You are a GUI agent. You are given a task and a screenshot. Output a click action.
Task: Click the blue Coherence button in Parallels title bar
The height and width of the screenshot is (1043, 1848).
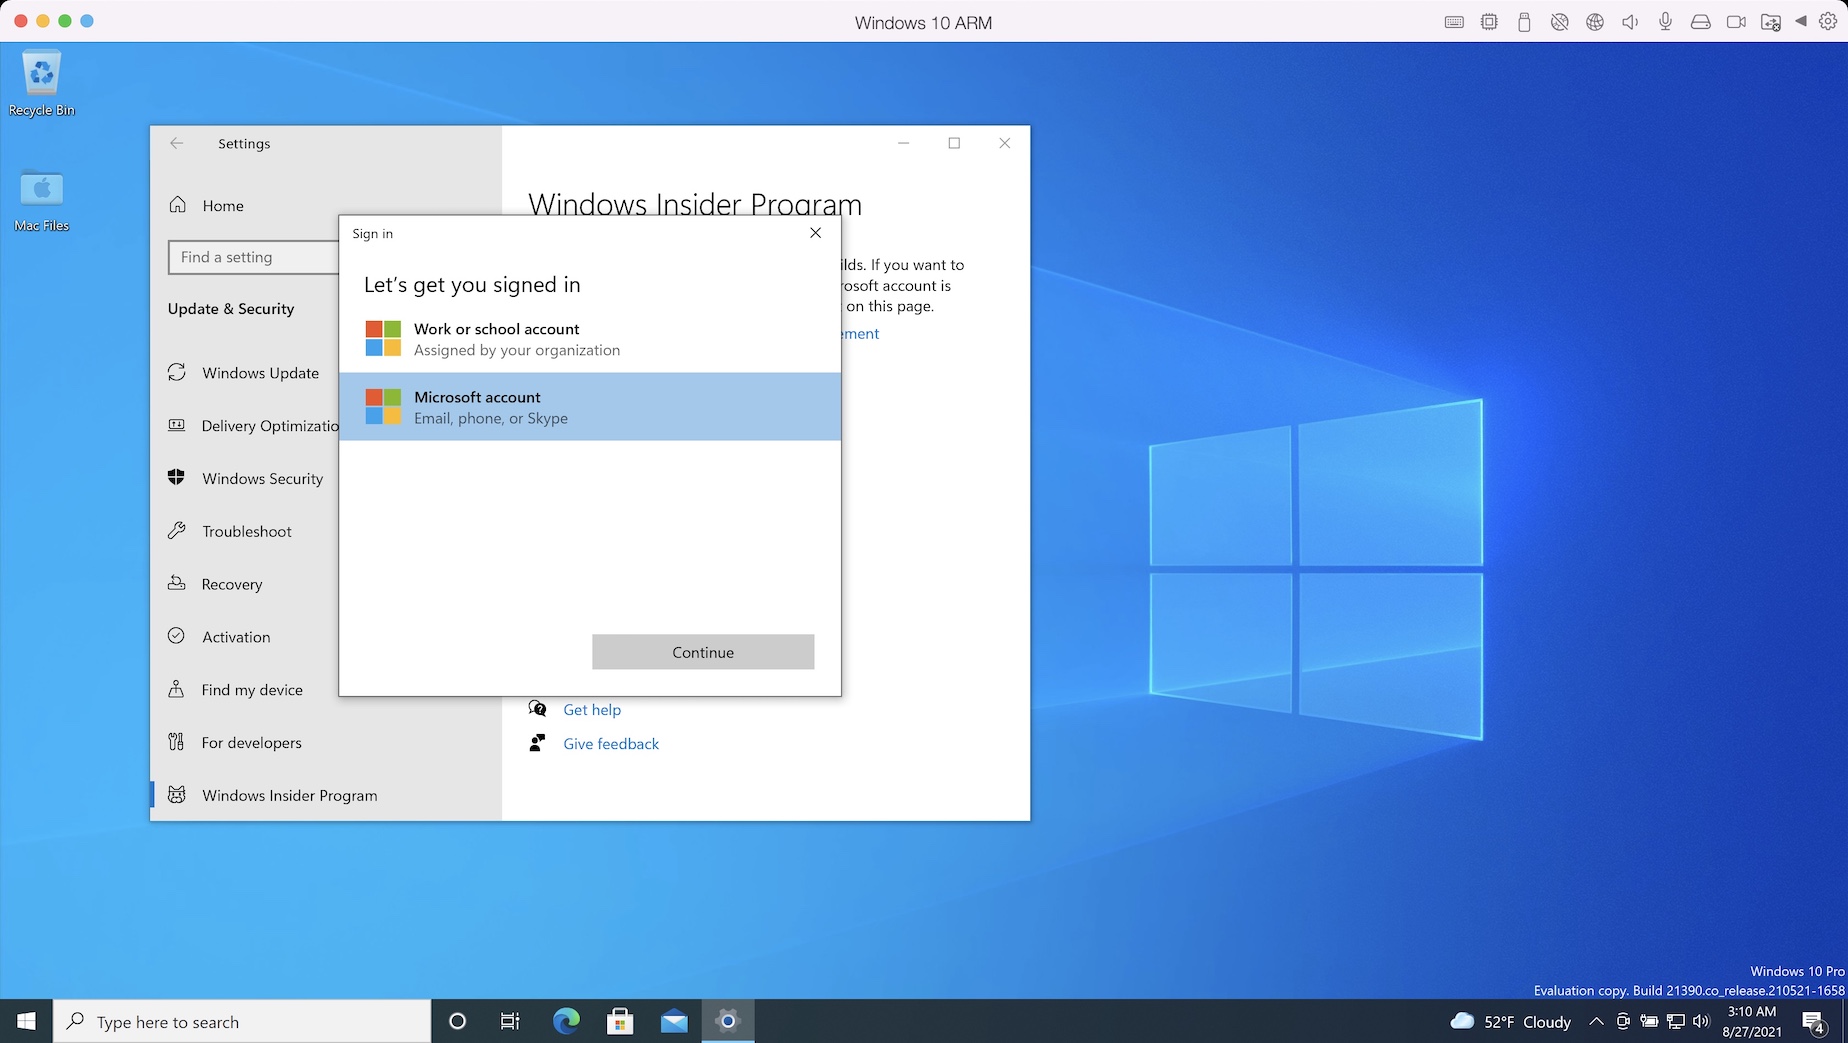87,21
